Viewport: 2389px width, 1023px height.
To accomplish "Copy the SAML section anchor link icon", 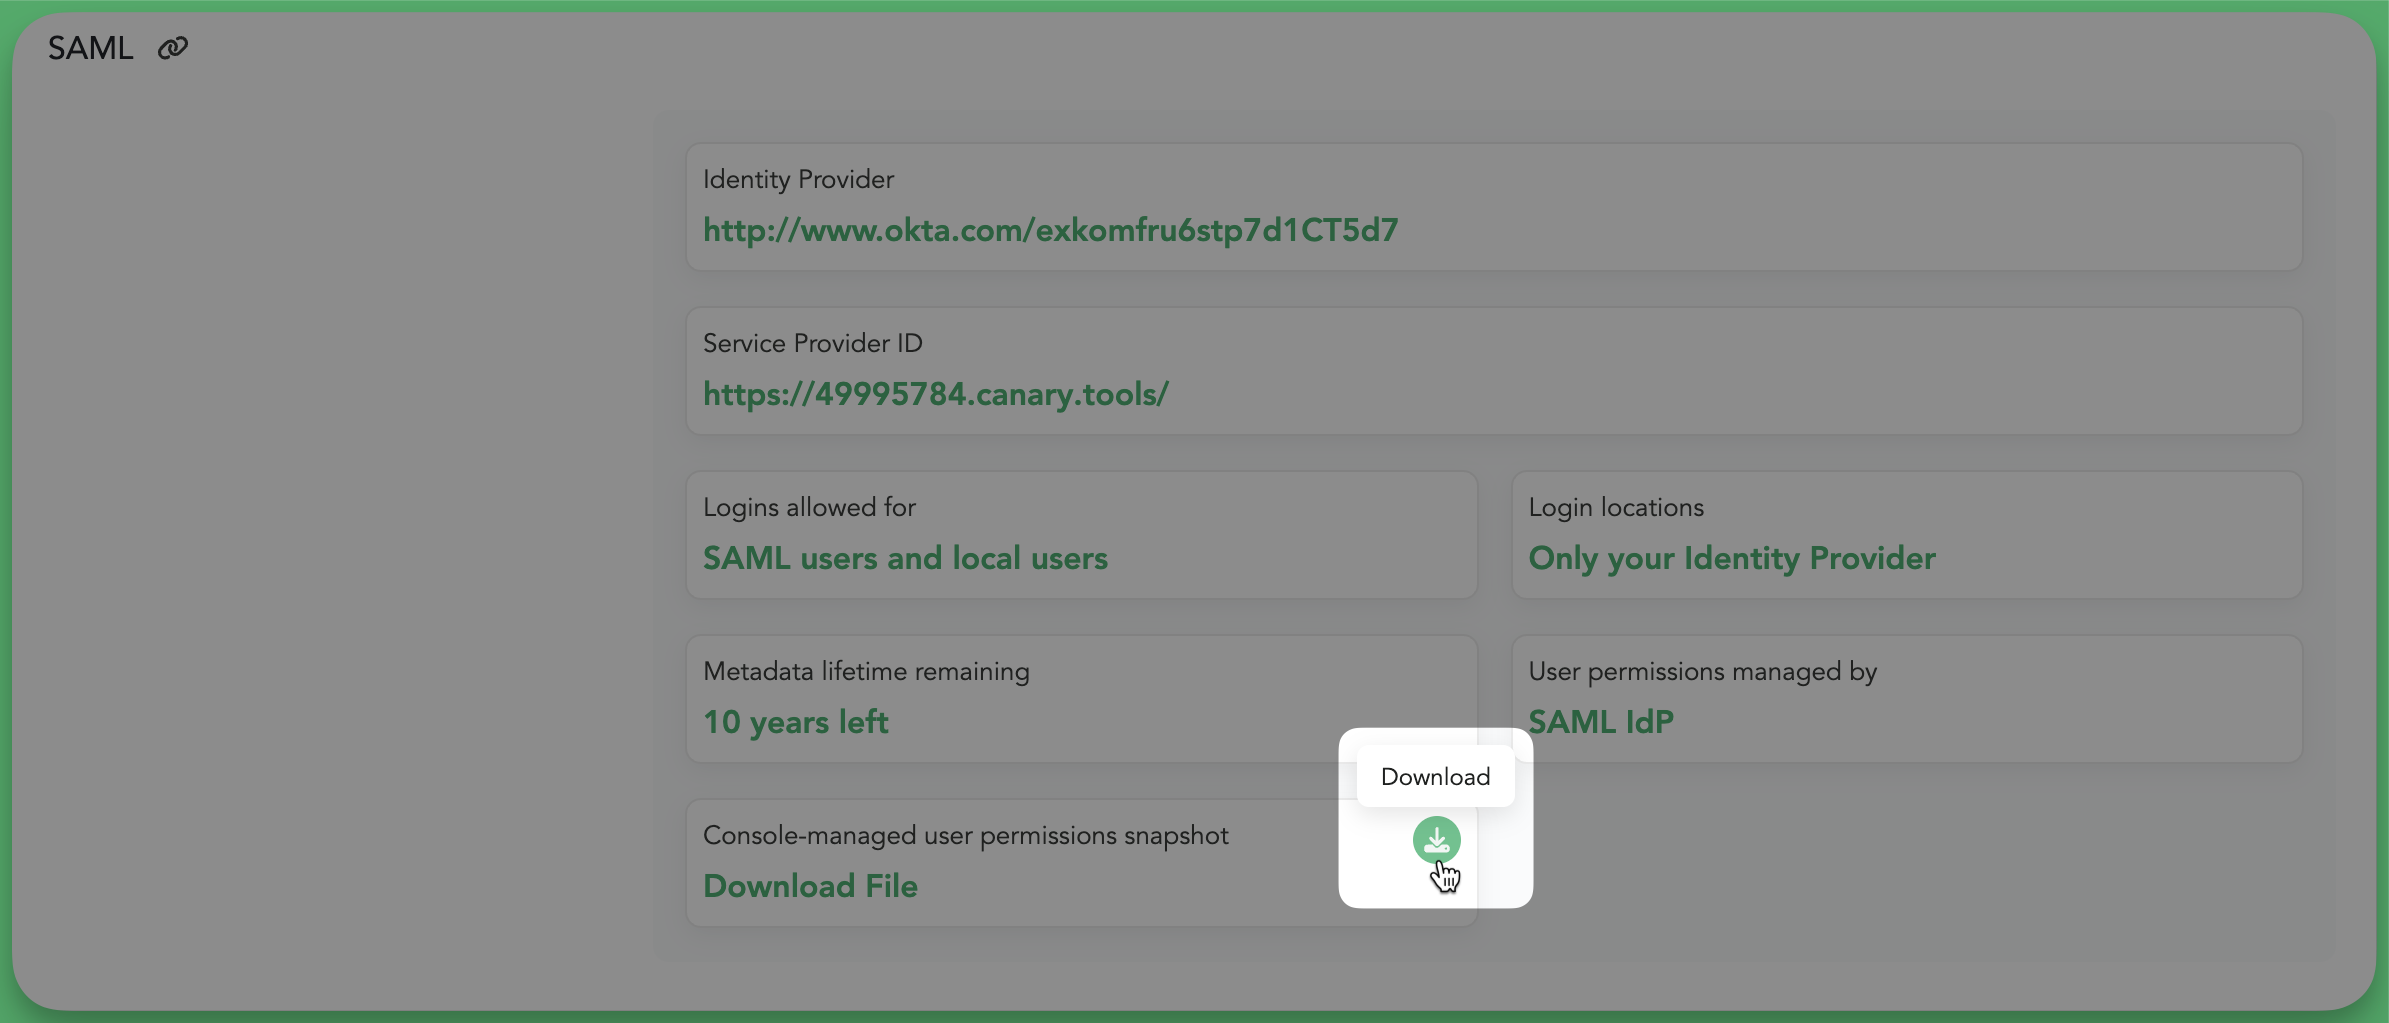I will 173,48.
